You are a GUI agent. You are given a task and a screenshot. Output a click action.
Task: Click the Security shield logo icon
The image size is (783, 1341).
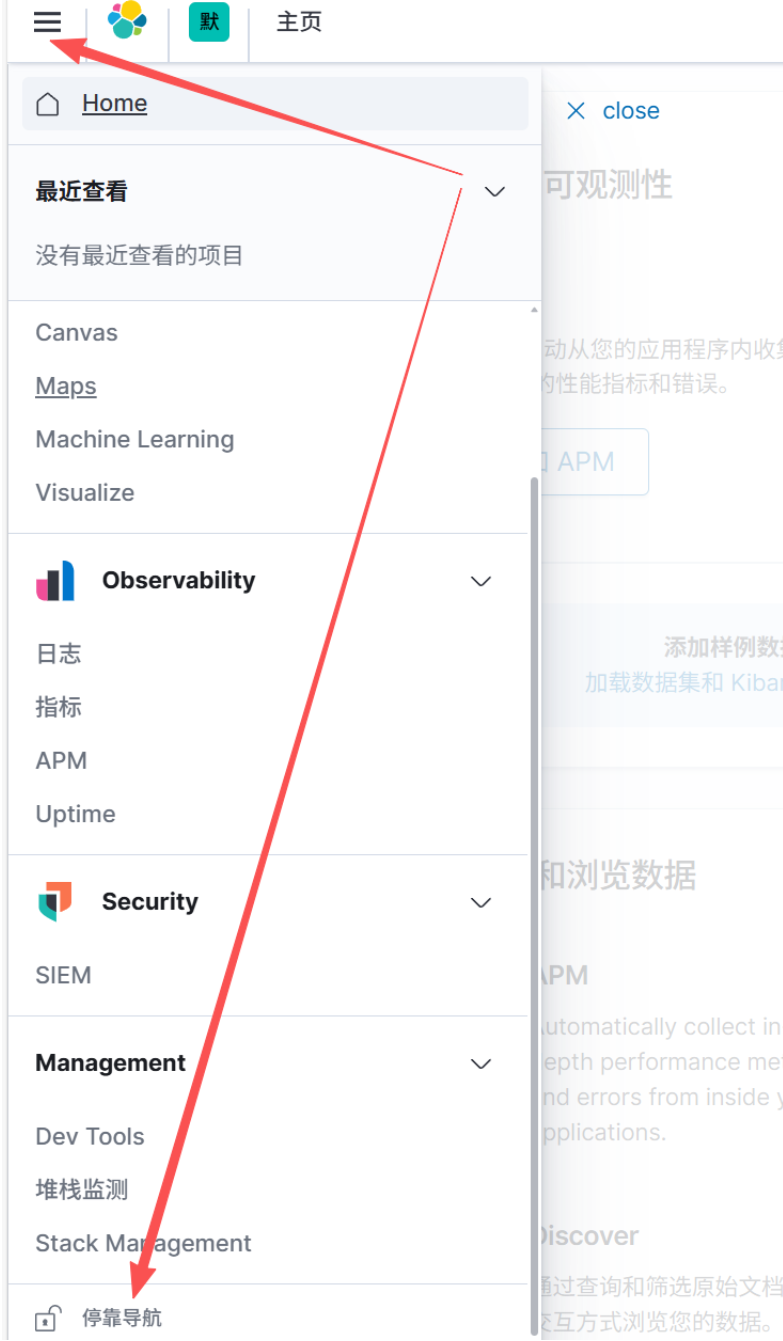[x=55, y=902]
